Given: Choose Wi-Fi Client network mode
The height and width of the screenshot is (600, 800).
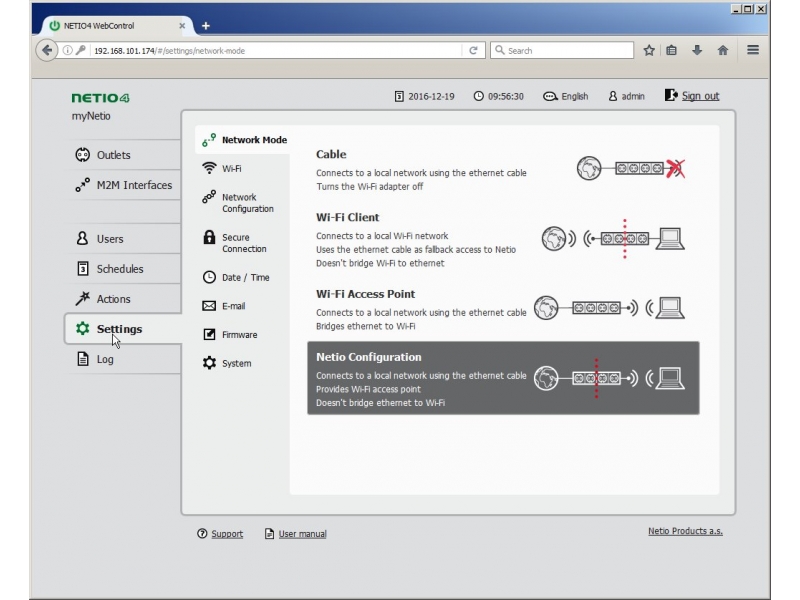Looking at the screenshot, I should 503,240.
